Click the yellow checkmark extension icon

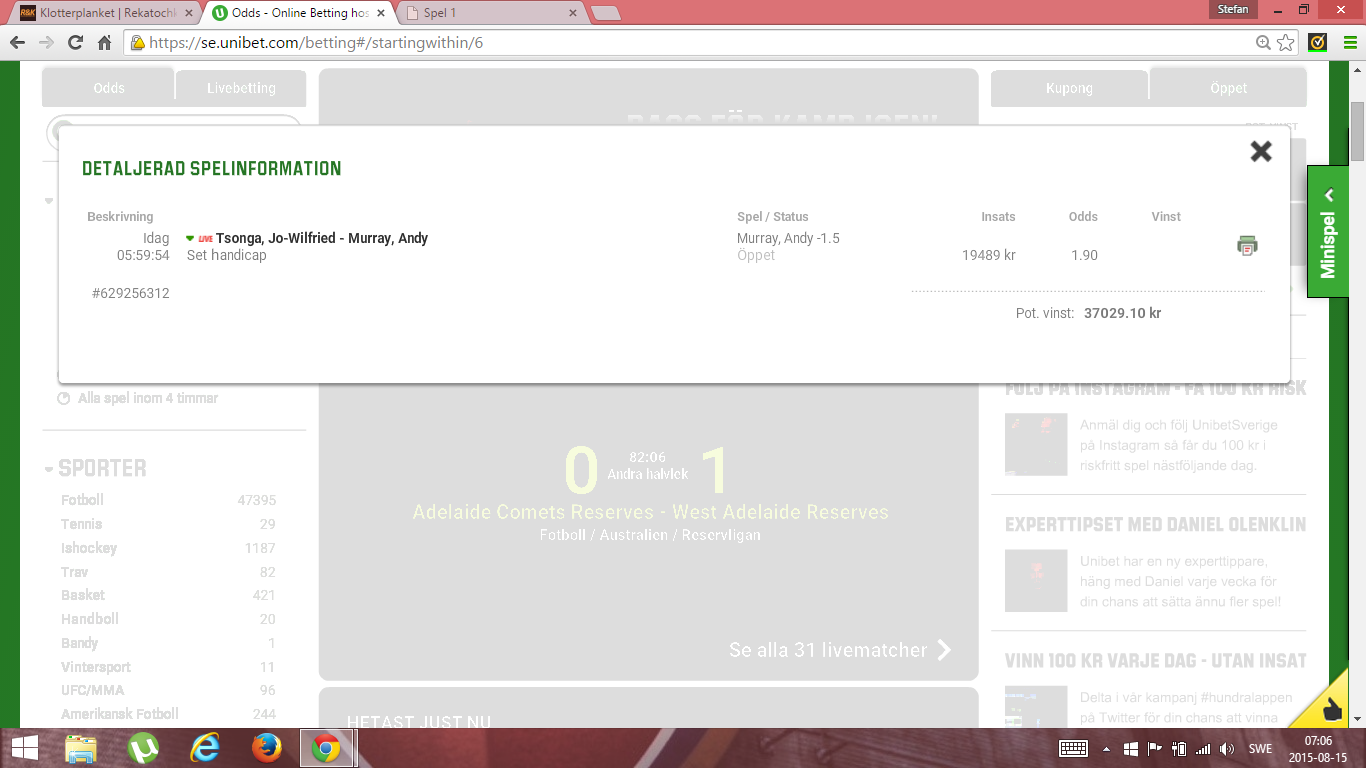[1318, 42]
